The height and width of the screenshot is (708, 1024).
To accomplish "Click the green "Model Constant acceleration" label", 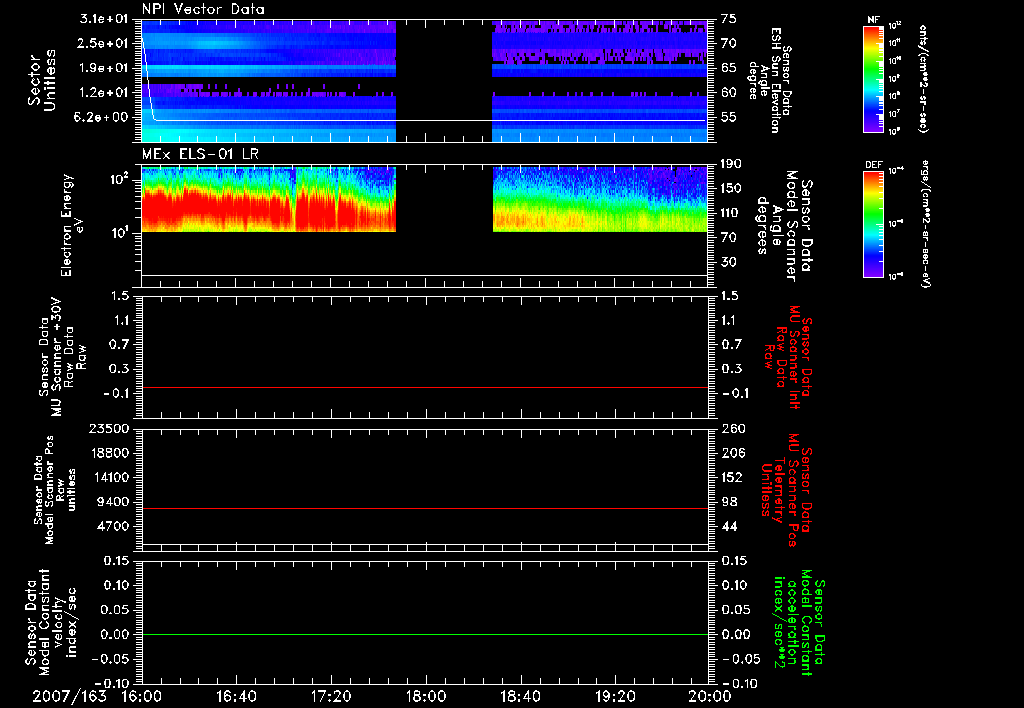I will 799,623.
